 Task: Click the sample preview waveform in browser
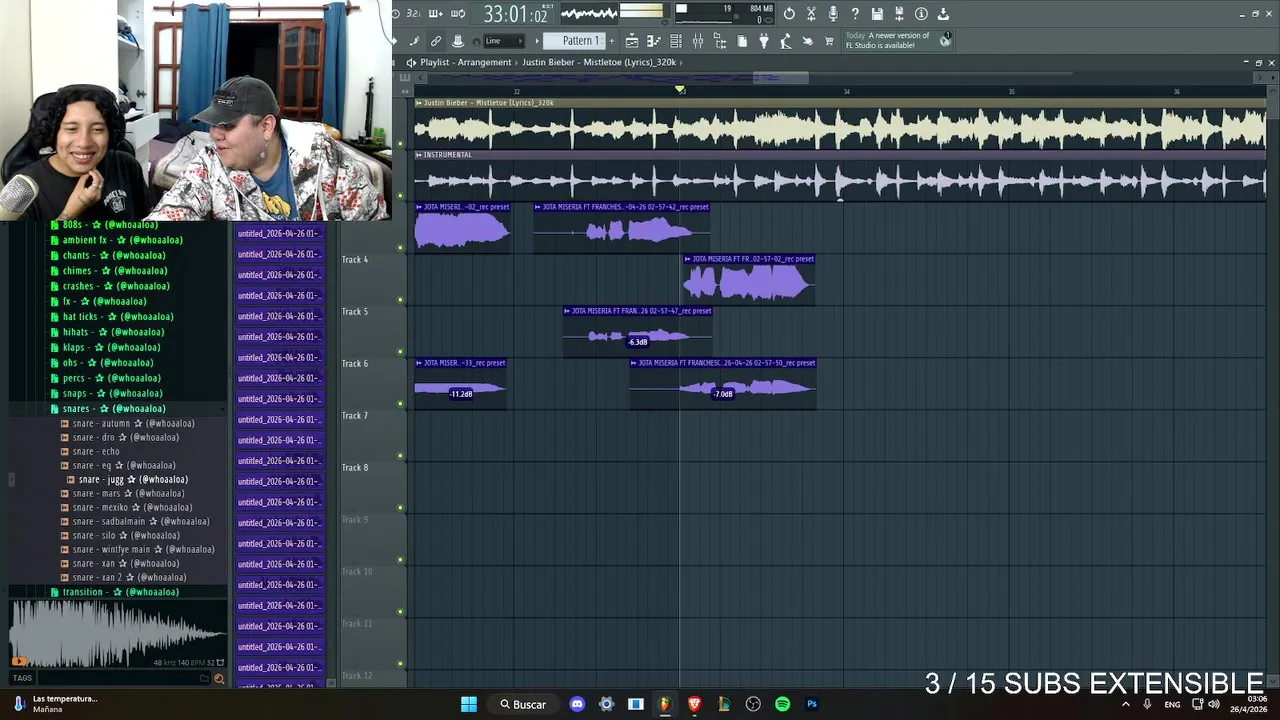[118, 634]
